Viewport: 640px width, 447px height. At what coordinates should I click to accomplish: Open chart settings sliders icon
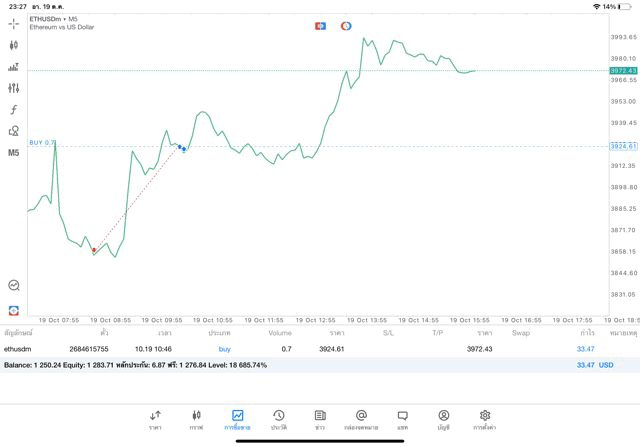tap(13, 88)
